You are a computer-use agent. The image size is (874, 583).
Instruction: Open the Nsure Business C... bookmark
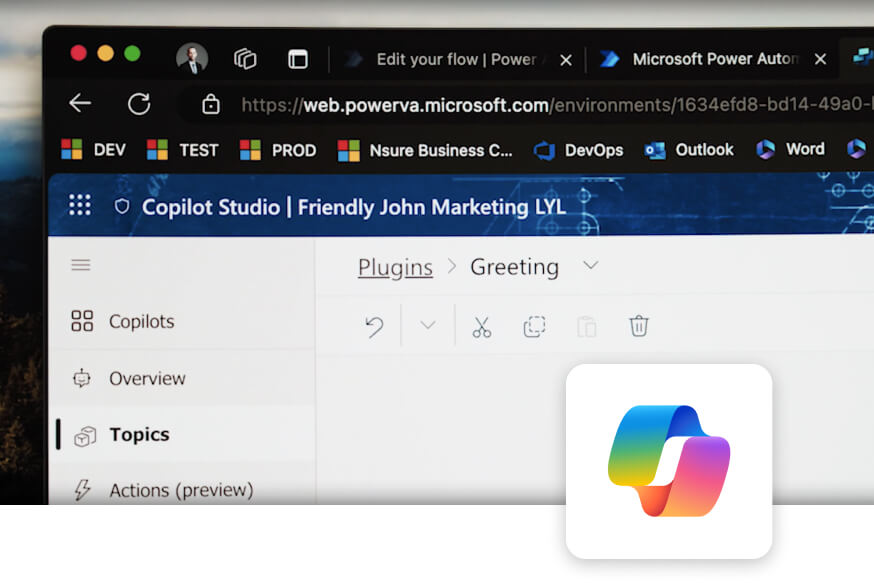425,150
